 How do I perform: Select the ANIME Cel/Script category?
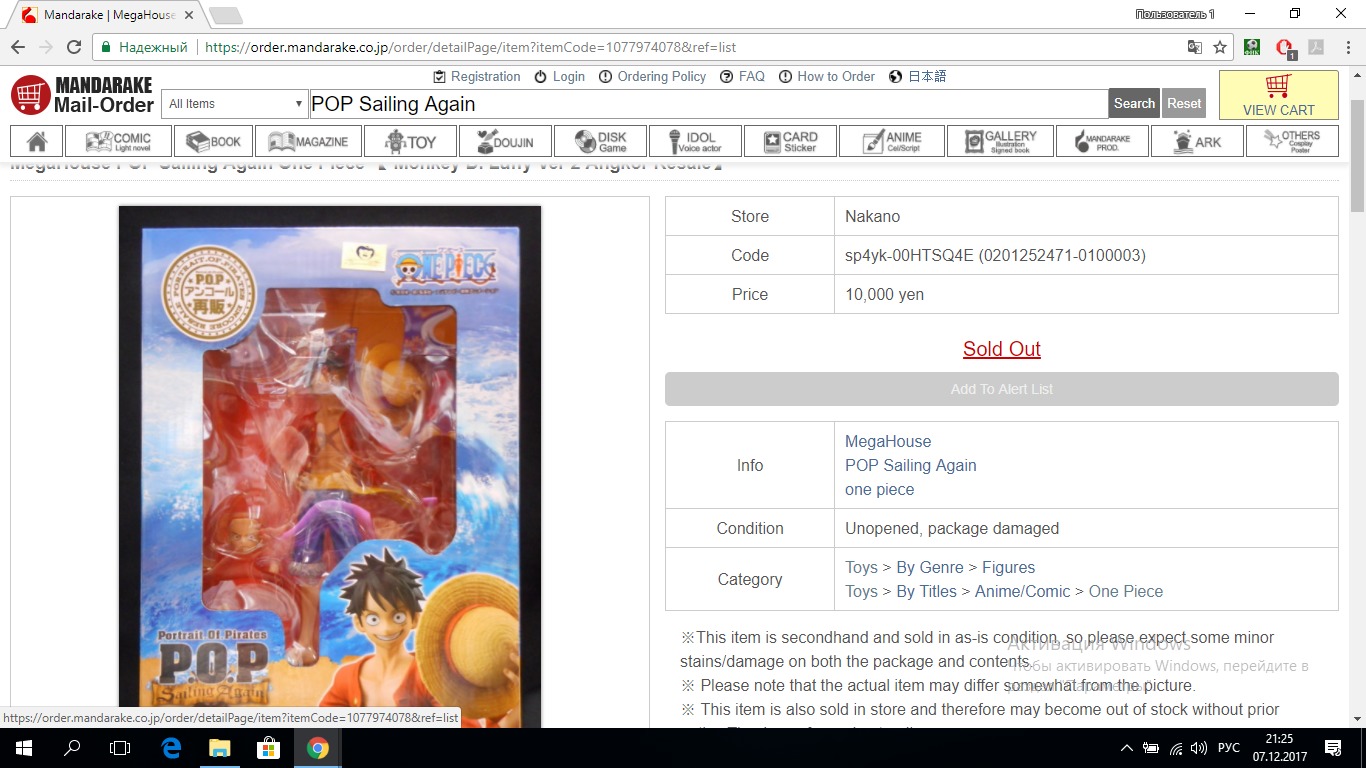[x=891, y=141]
